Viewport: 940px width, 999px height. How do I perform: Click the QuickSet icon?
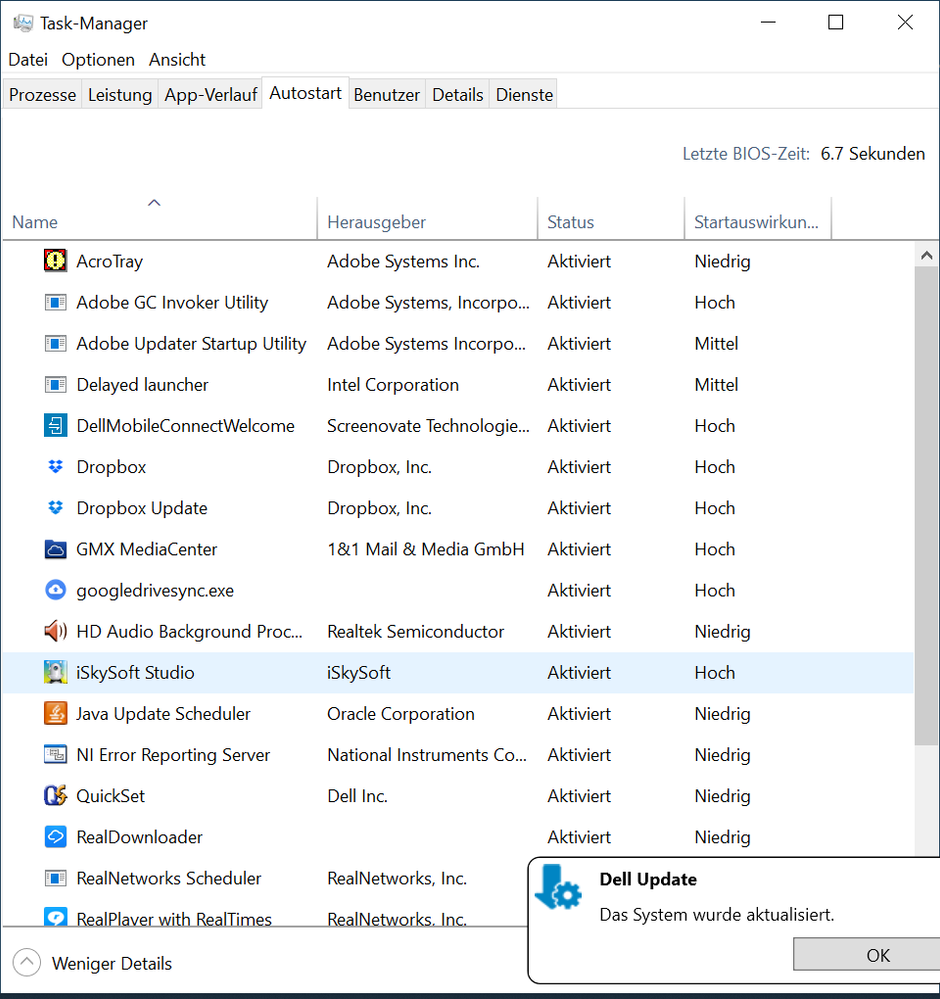55,796
